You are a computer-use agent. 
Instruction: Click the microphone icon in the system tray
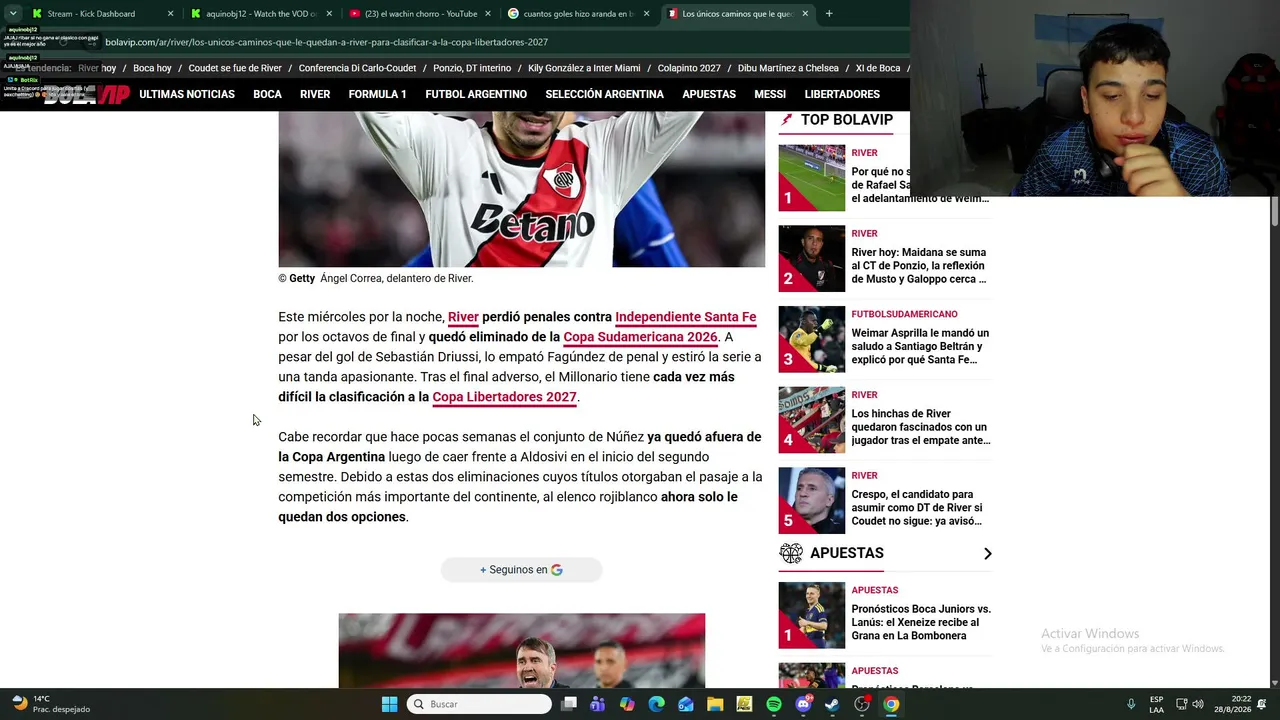tap(1131, 704)
